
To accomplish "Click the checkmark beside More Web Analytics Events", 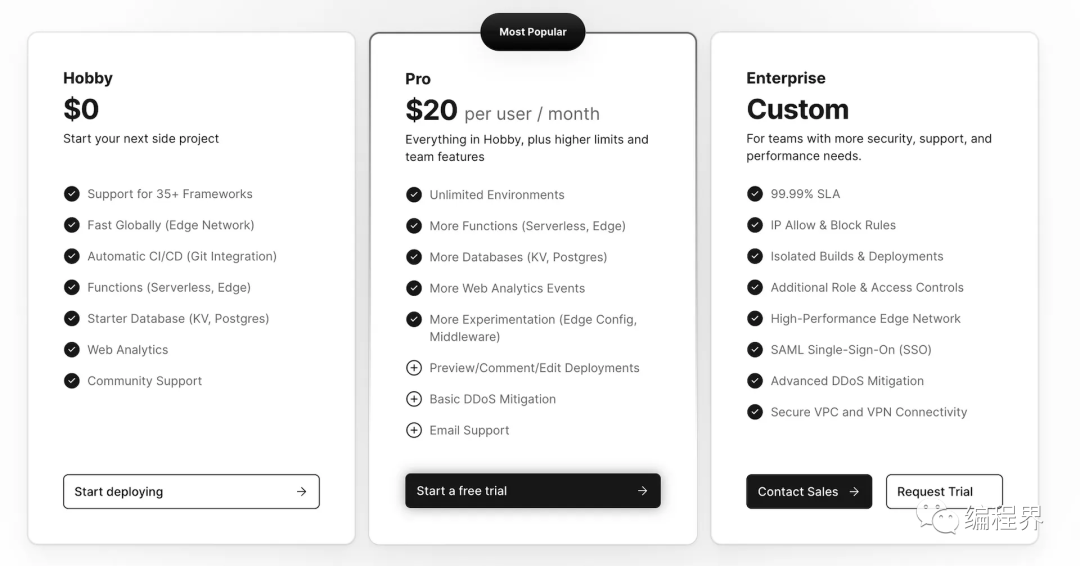I will [x=414, y=288].
